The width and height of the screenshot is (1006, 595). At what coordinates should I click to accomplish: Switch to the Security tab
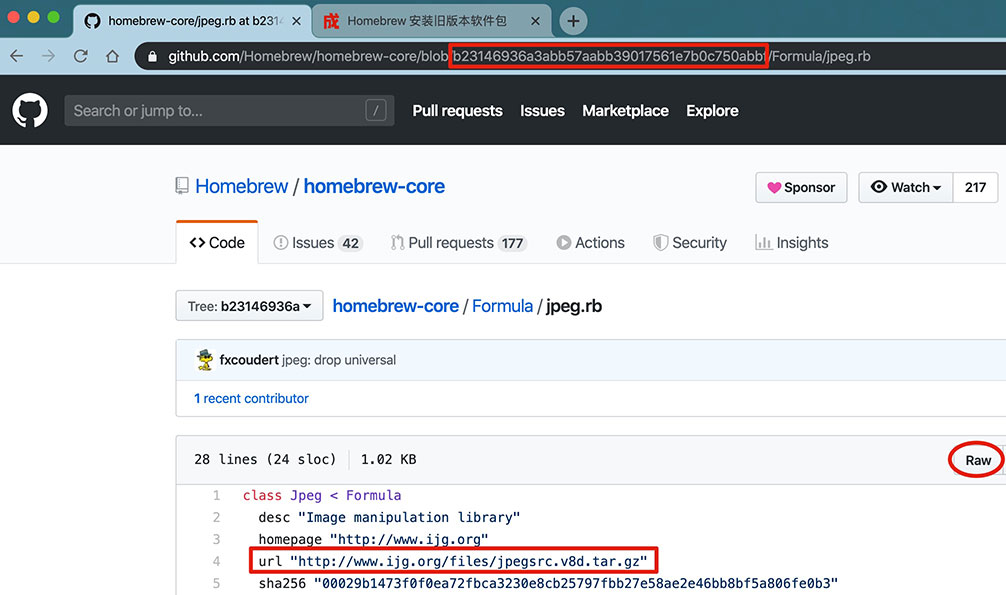(x=690, y=243)
